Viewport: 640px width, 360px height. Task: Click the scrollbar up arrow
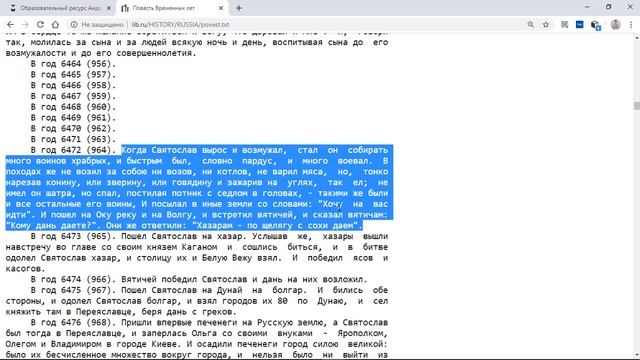tap(637, 38)
